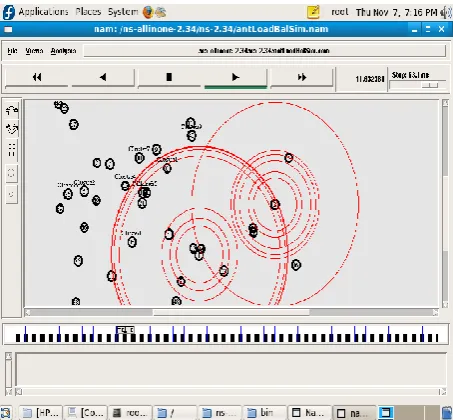Click the fast forward button
The height and width of the screenshot is (420, 453).
pos(302,77)
